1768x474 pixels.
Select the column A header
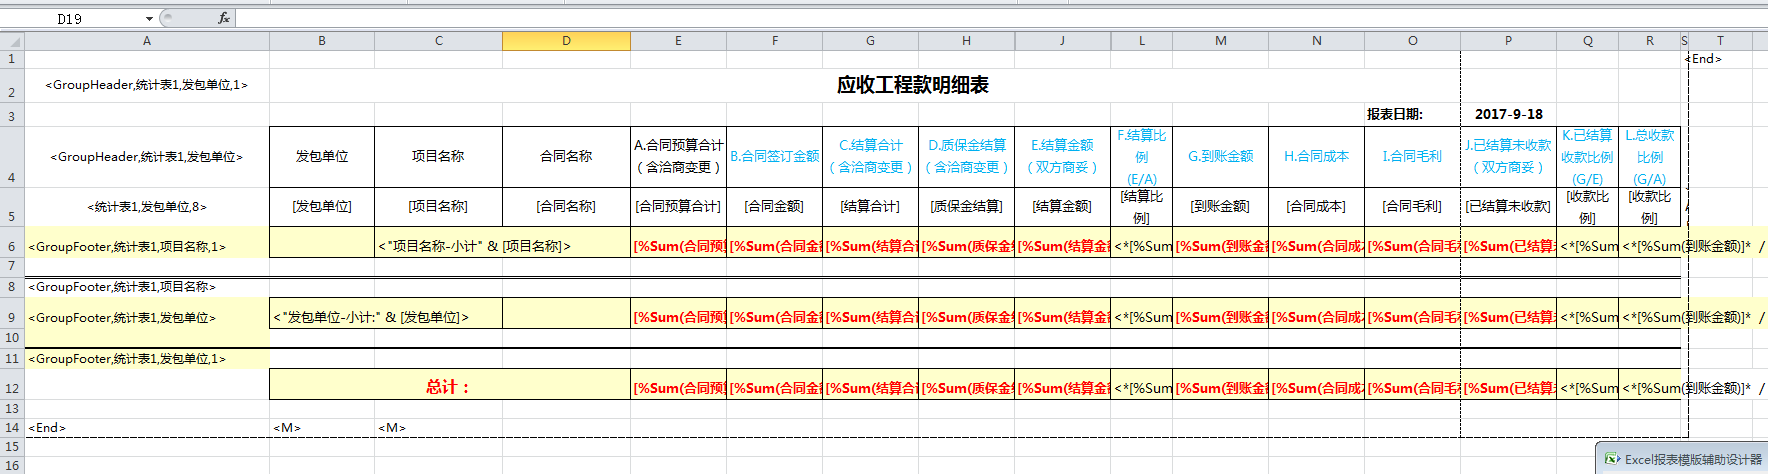(x=147, y=41)
